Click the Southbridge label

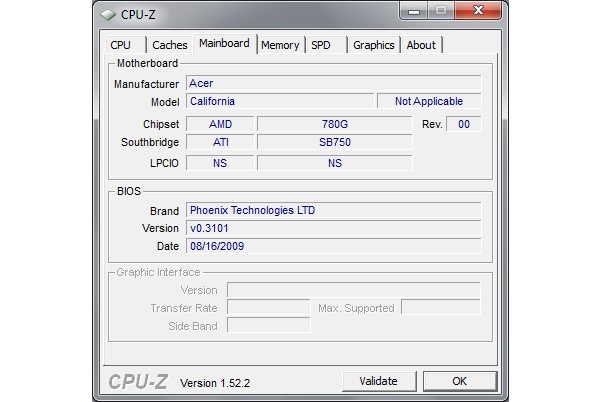click(x=150, y=142)
